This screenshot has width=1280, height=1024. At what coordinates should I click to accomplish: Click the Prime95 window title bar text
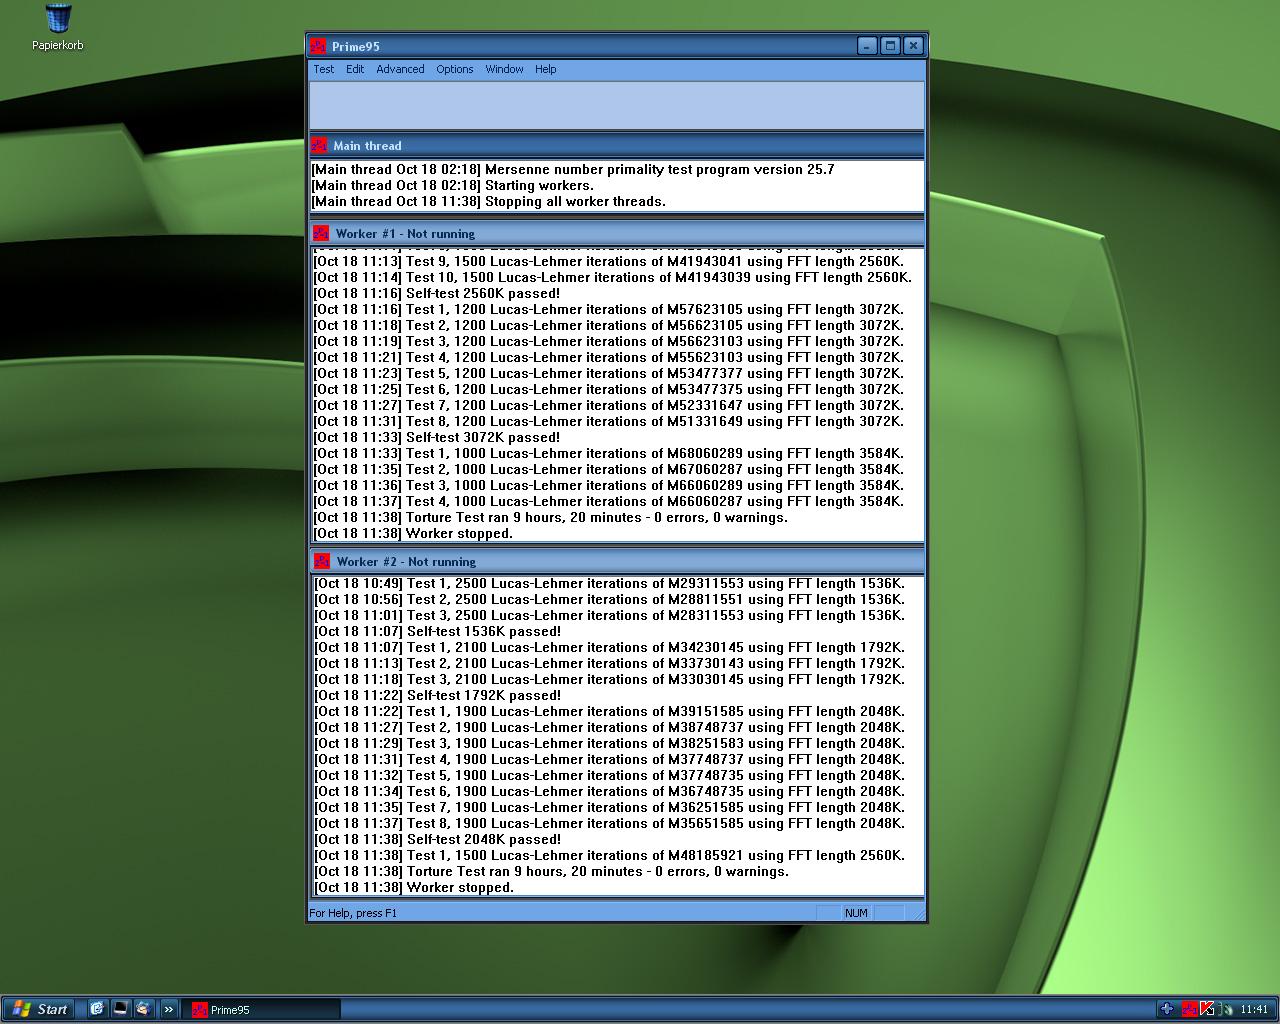click(x=356, y=46)
